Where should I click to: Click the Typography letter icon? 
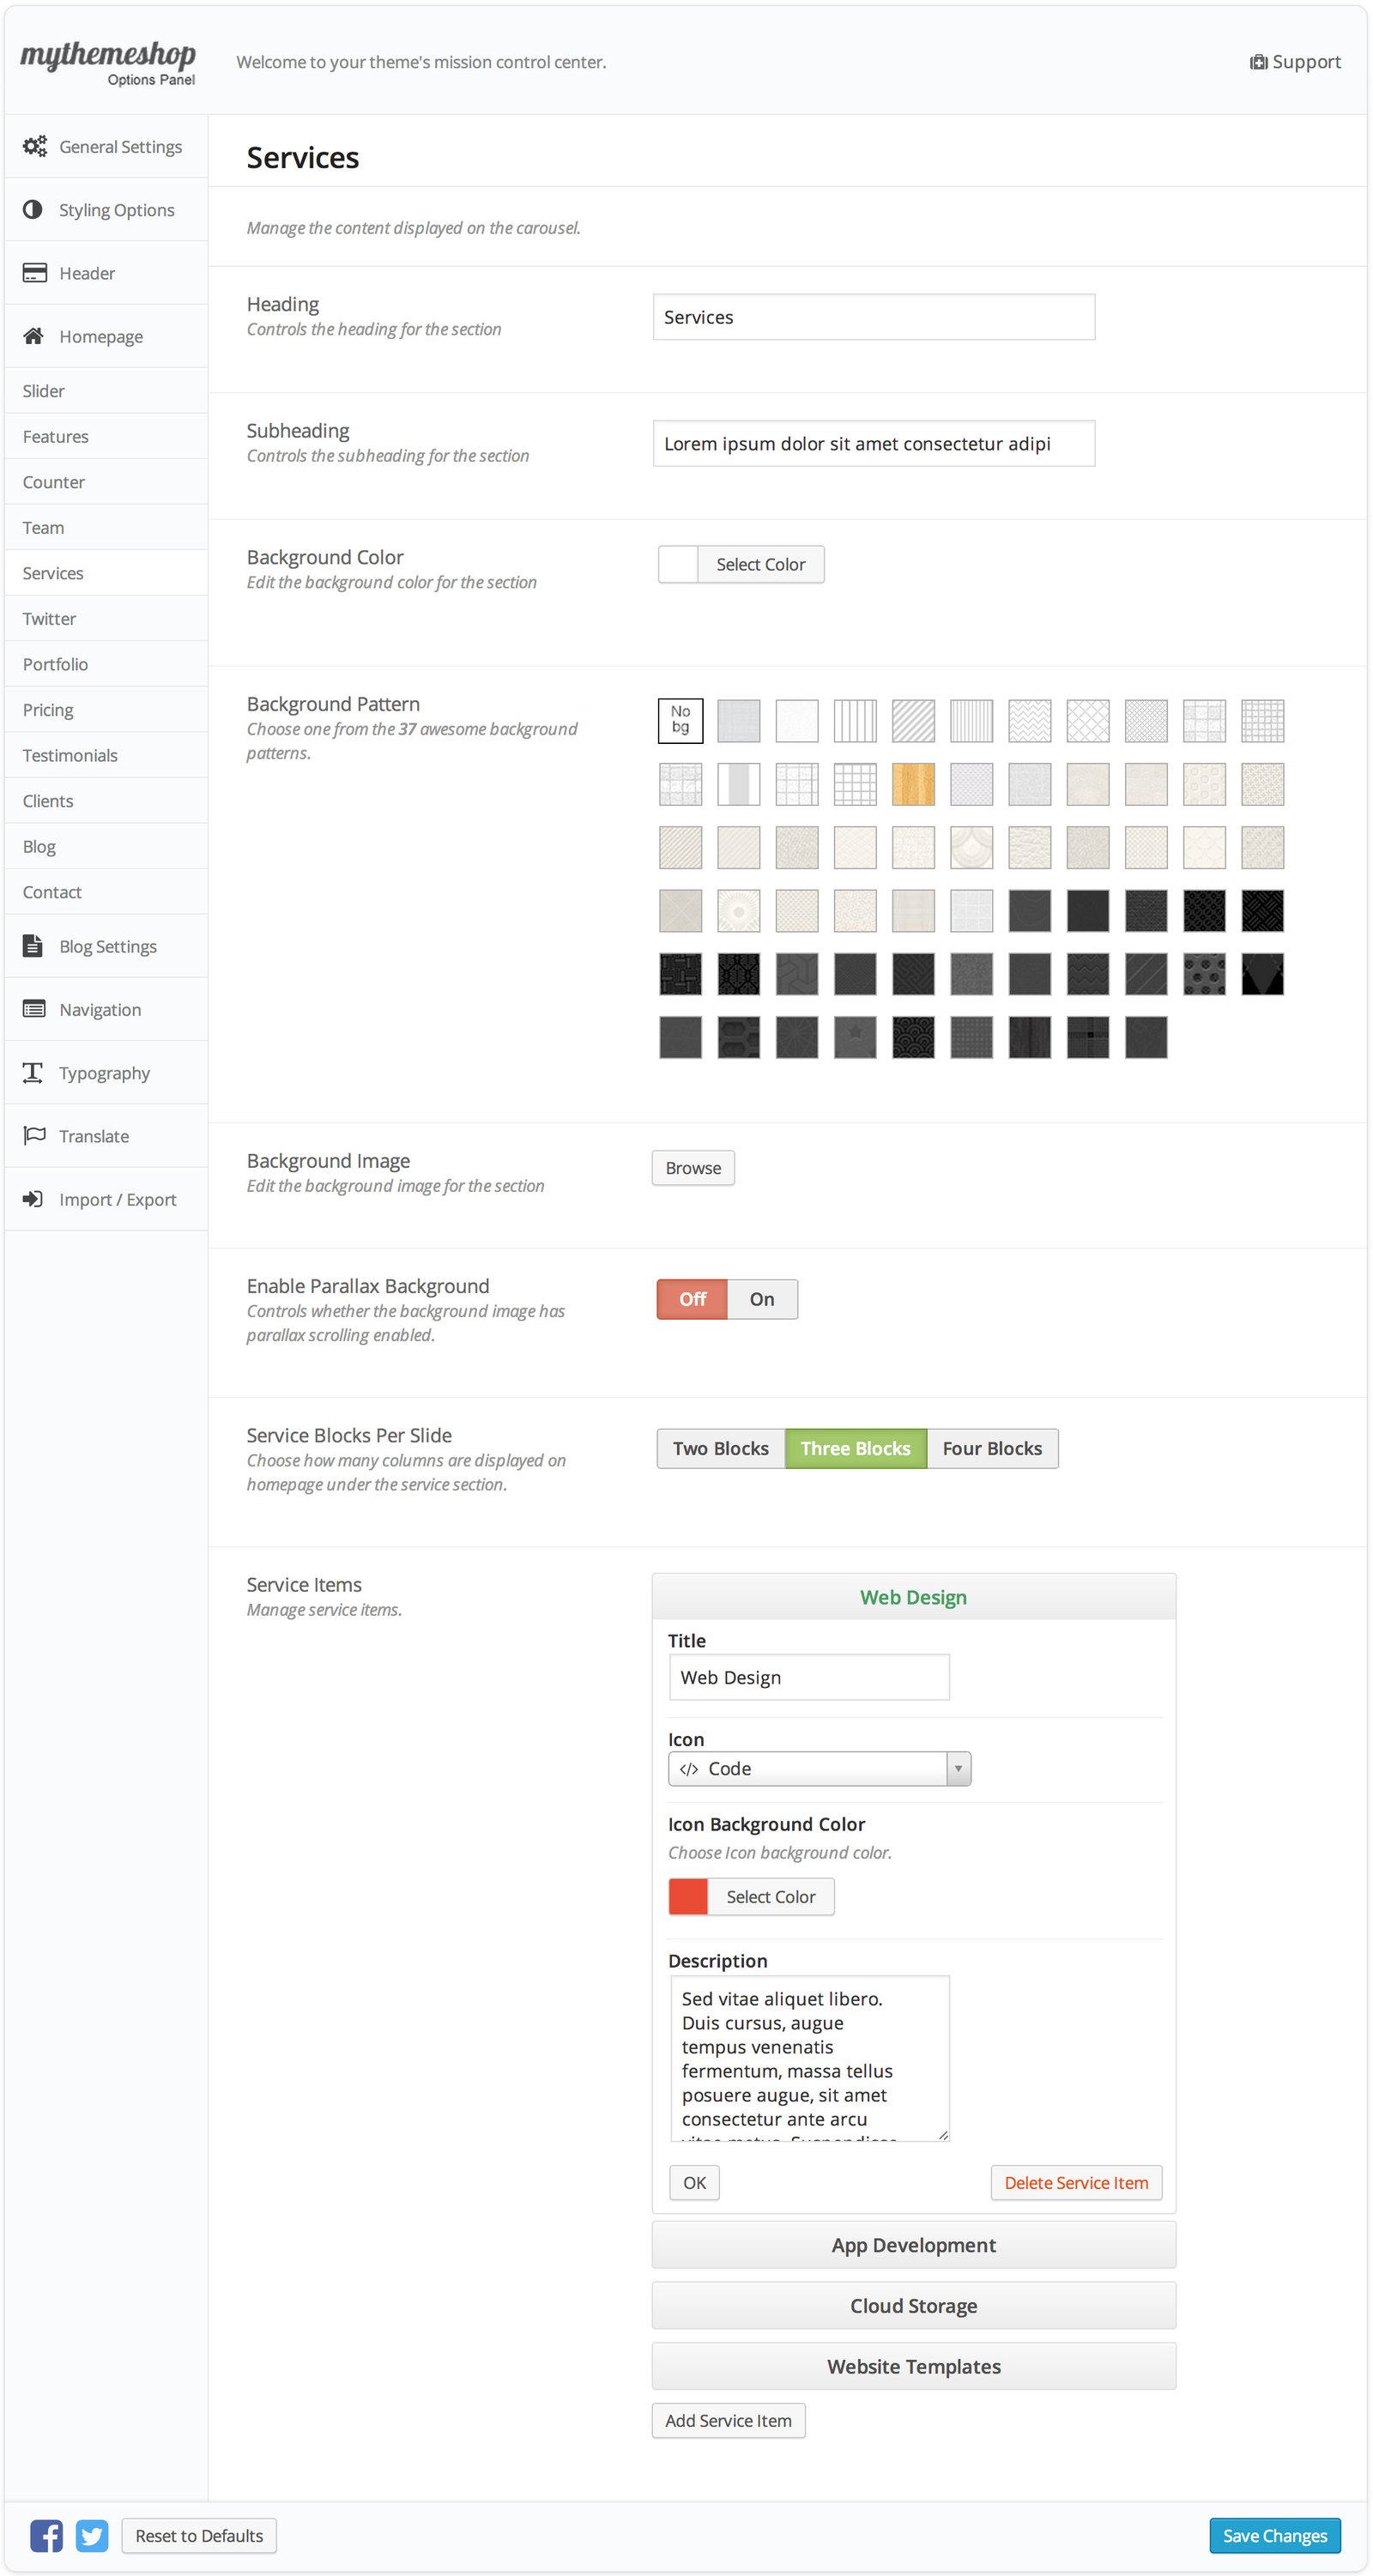pos(33,1072)
